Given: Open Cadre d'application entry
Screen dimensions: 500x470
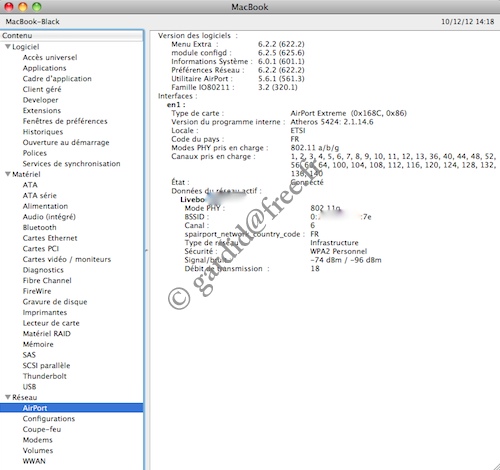Looking at the screenshot, I should tap(57, 79).
